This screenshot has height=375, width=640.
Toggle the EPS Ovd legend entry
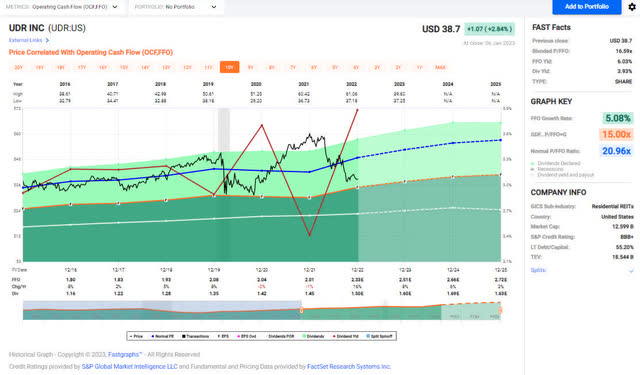pos(247,336)
